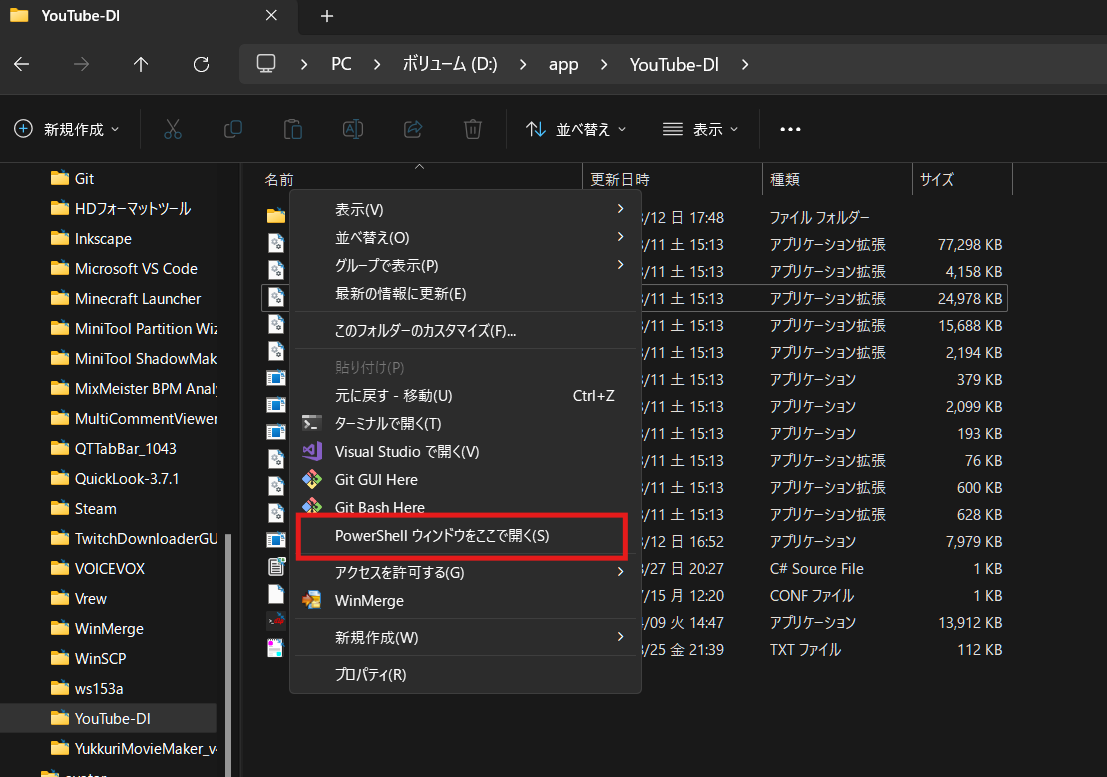Screen dimensions: 1107x777
Task: Click the Share icon in toolbar
Action: pyautogui.click(x=413, y=129)
